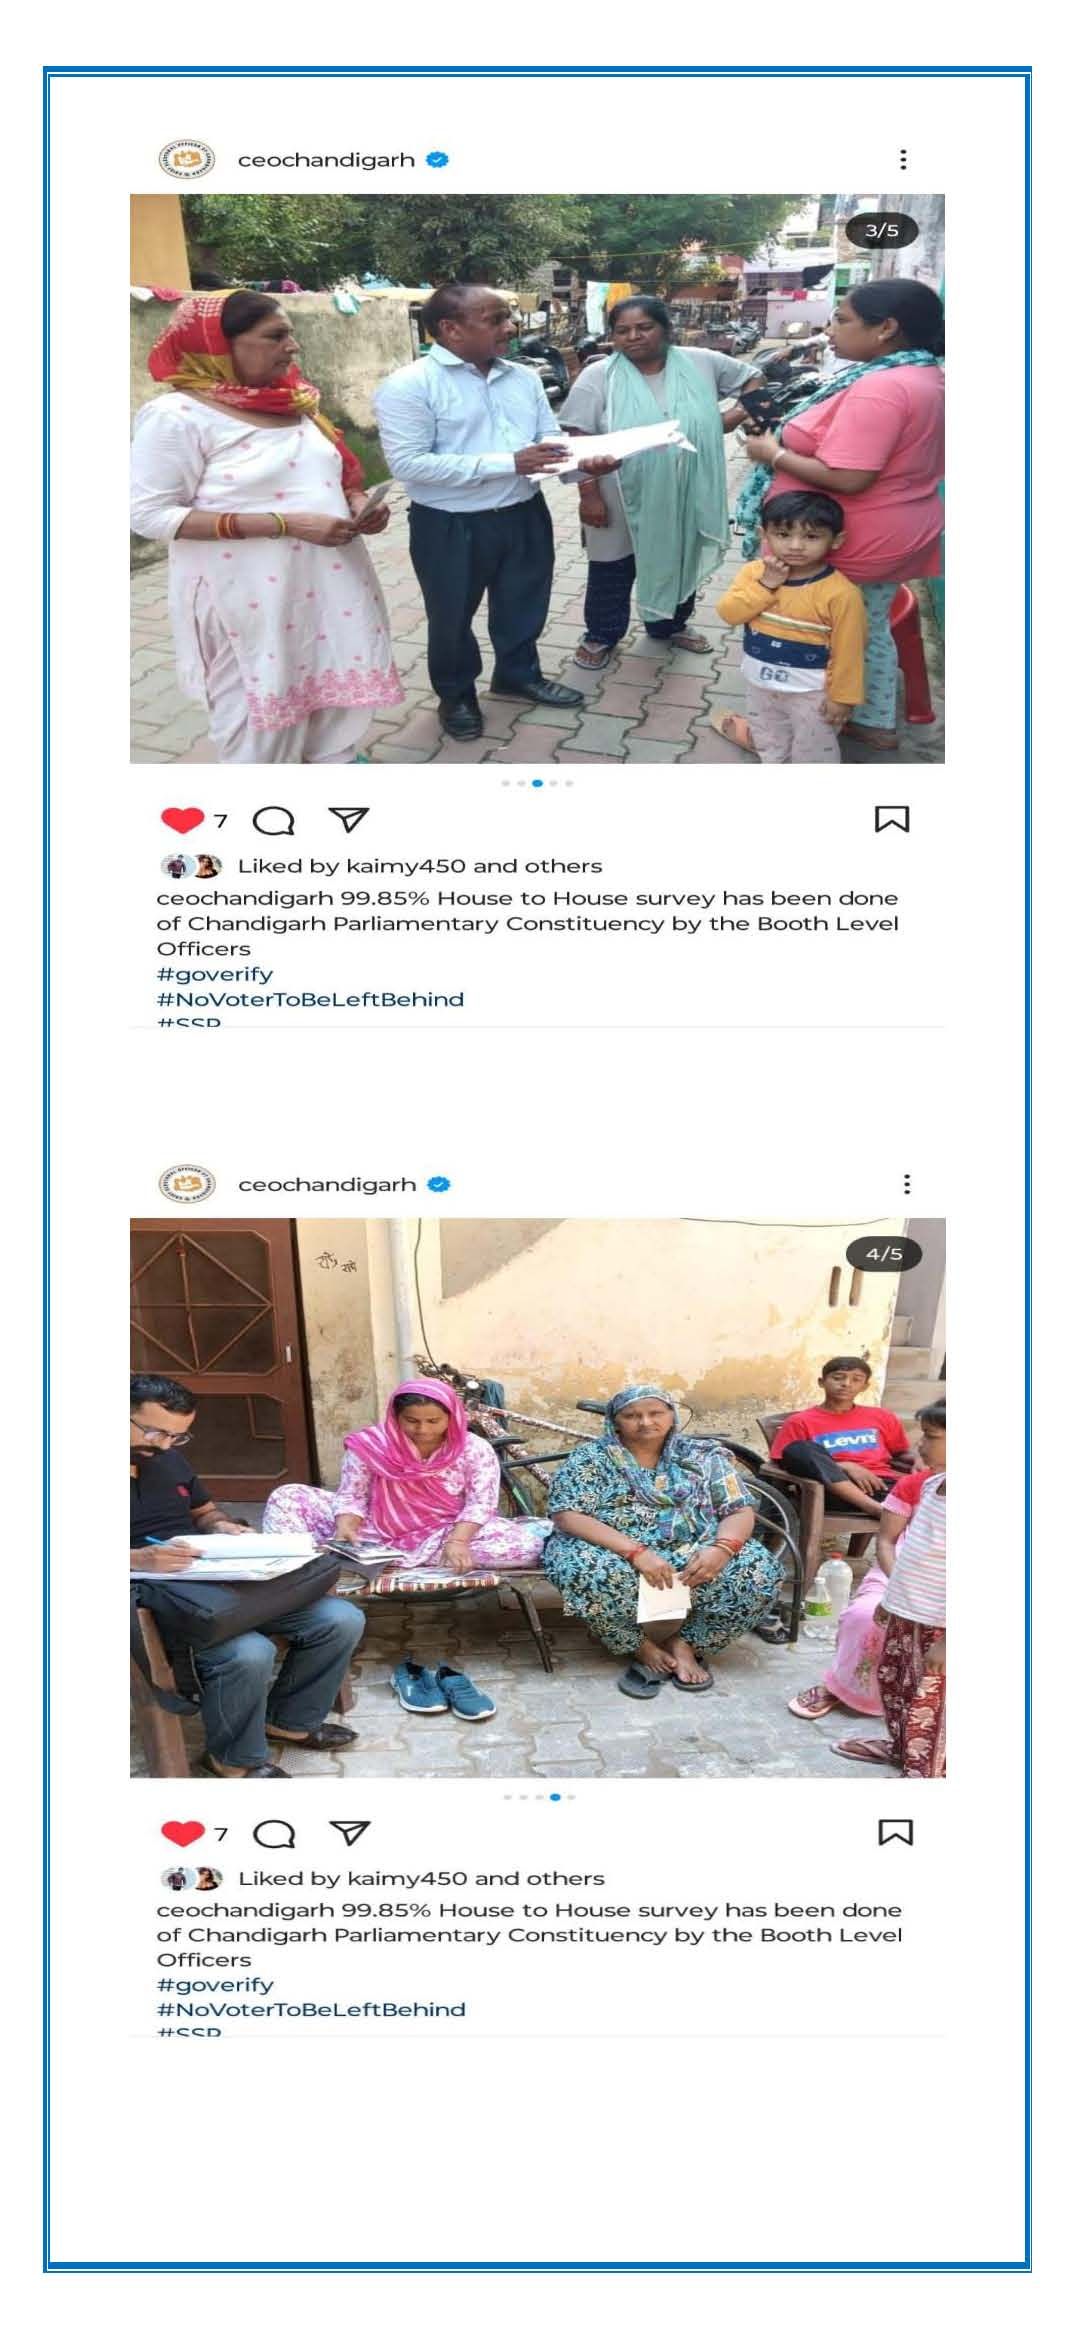This screenshot has height=2339, width=1075.
Task: Share the first post via paper plane icon
Action: 349,820
